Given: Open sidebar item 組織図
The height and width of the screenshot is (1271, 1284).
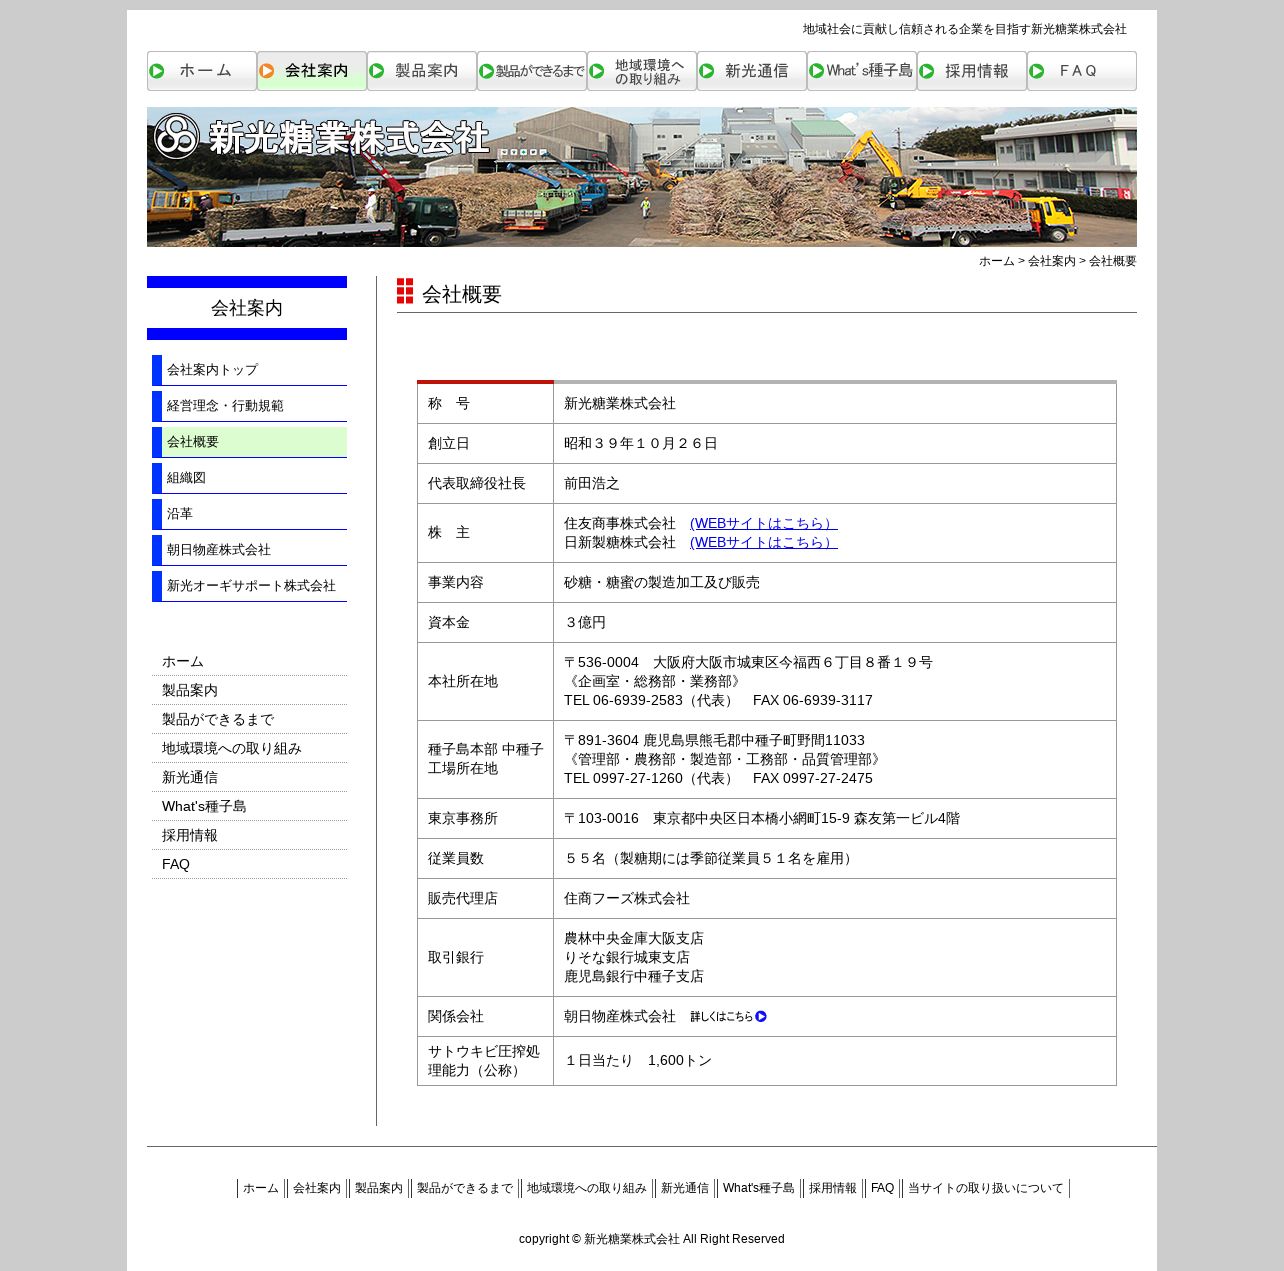Looking at the screenshot, I should coord(250,478).
